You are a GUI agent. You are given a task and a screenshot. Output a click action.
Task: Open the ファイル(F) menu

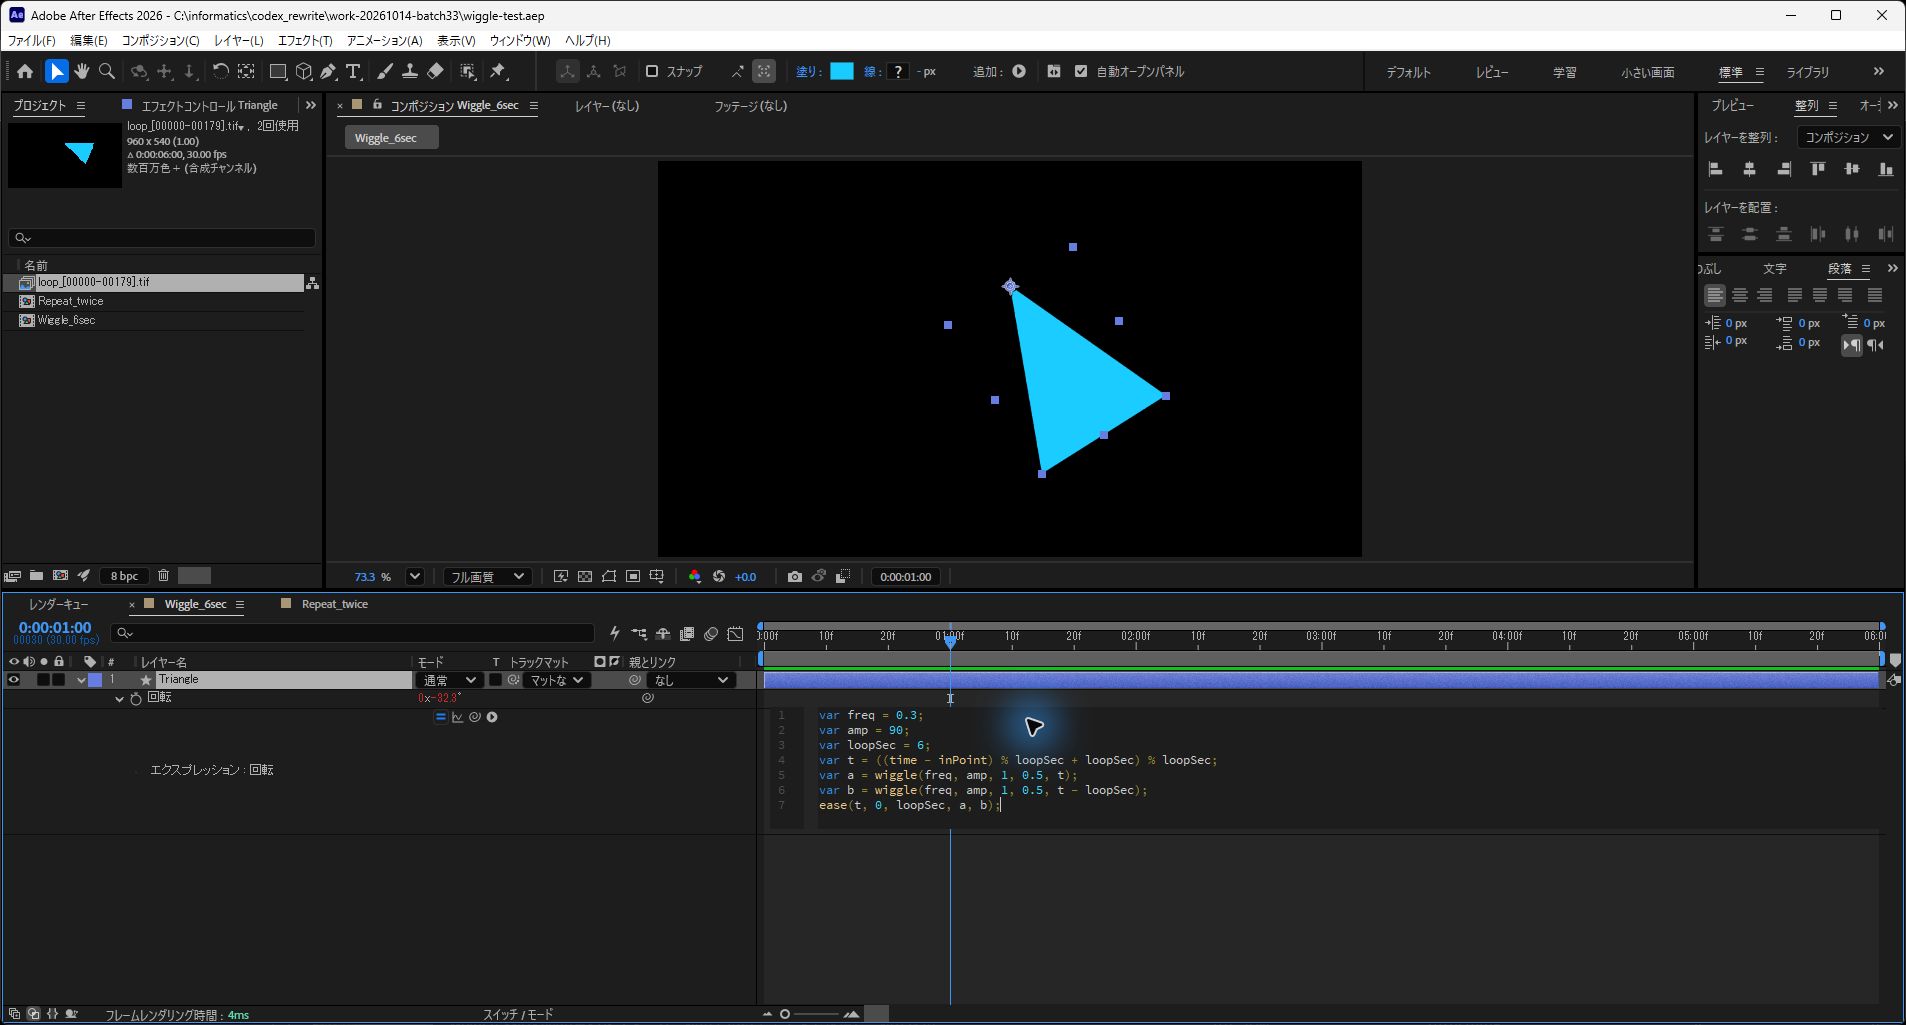[32, 41]
